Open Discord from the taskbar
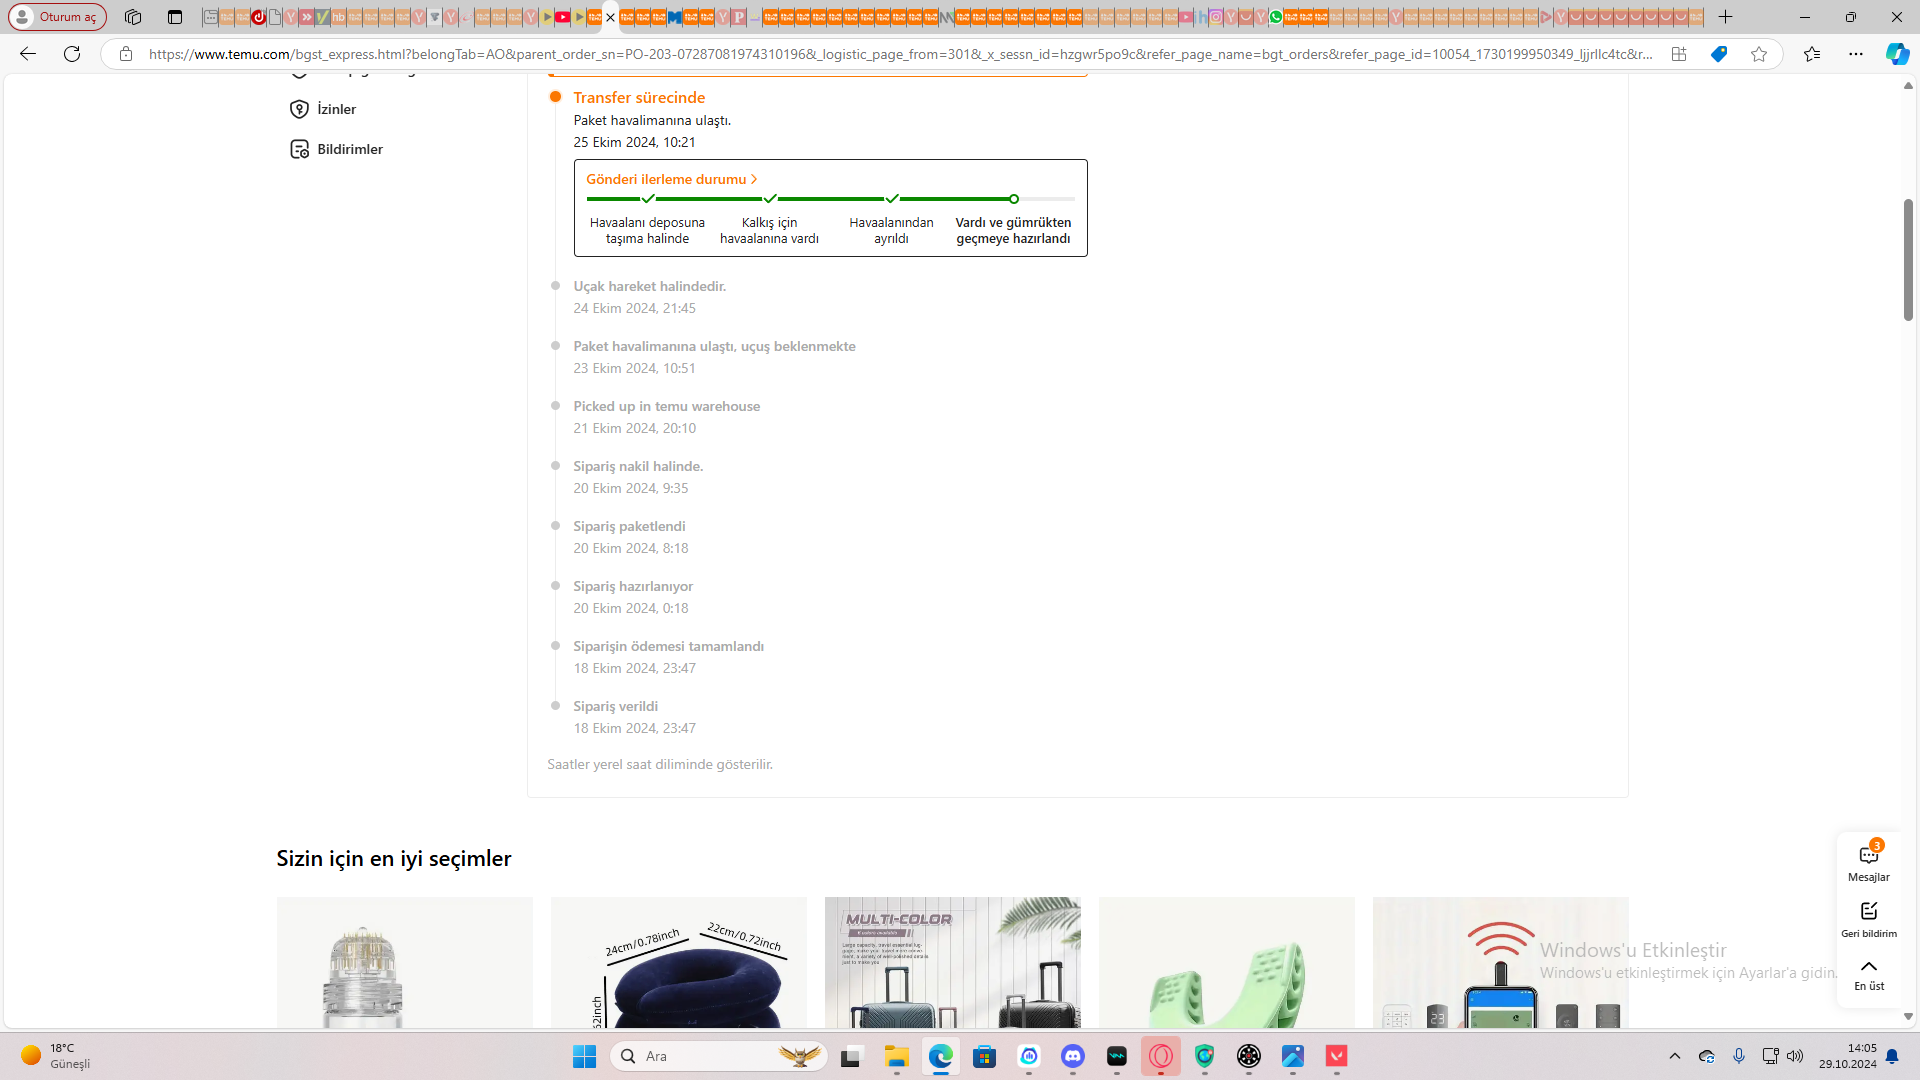 tap(1073, 1056)
